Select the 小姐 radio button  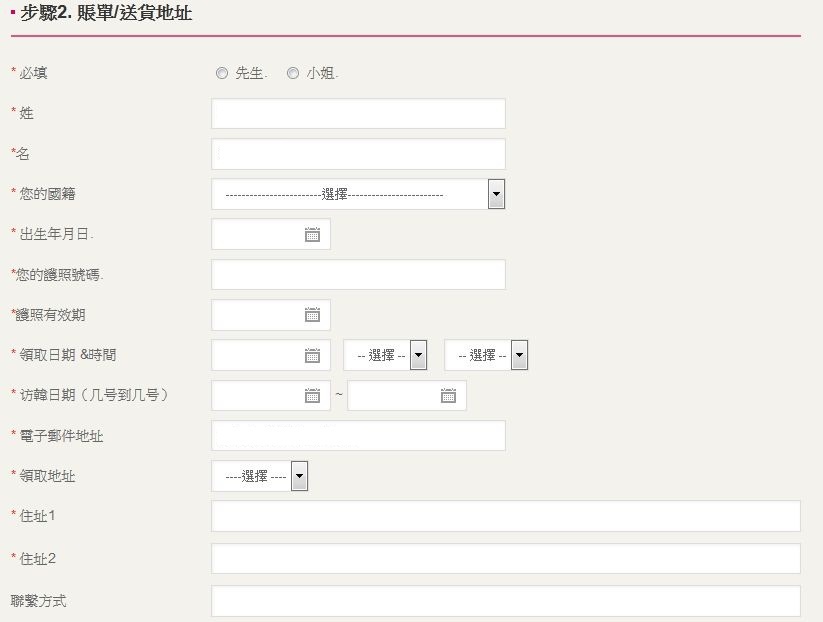point(293,73)
